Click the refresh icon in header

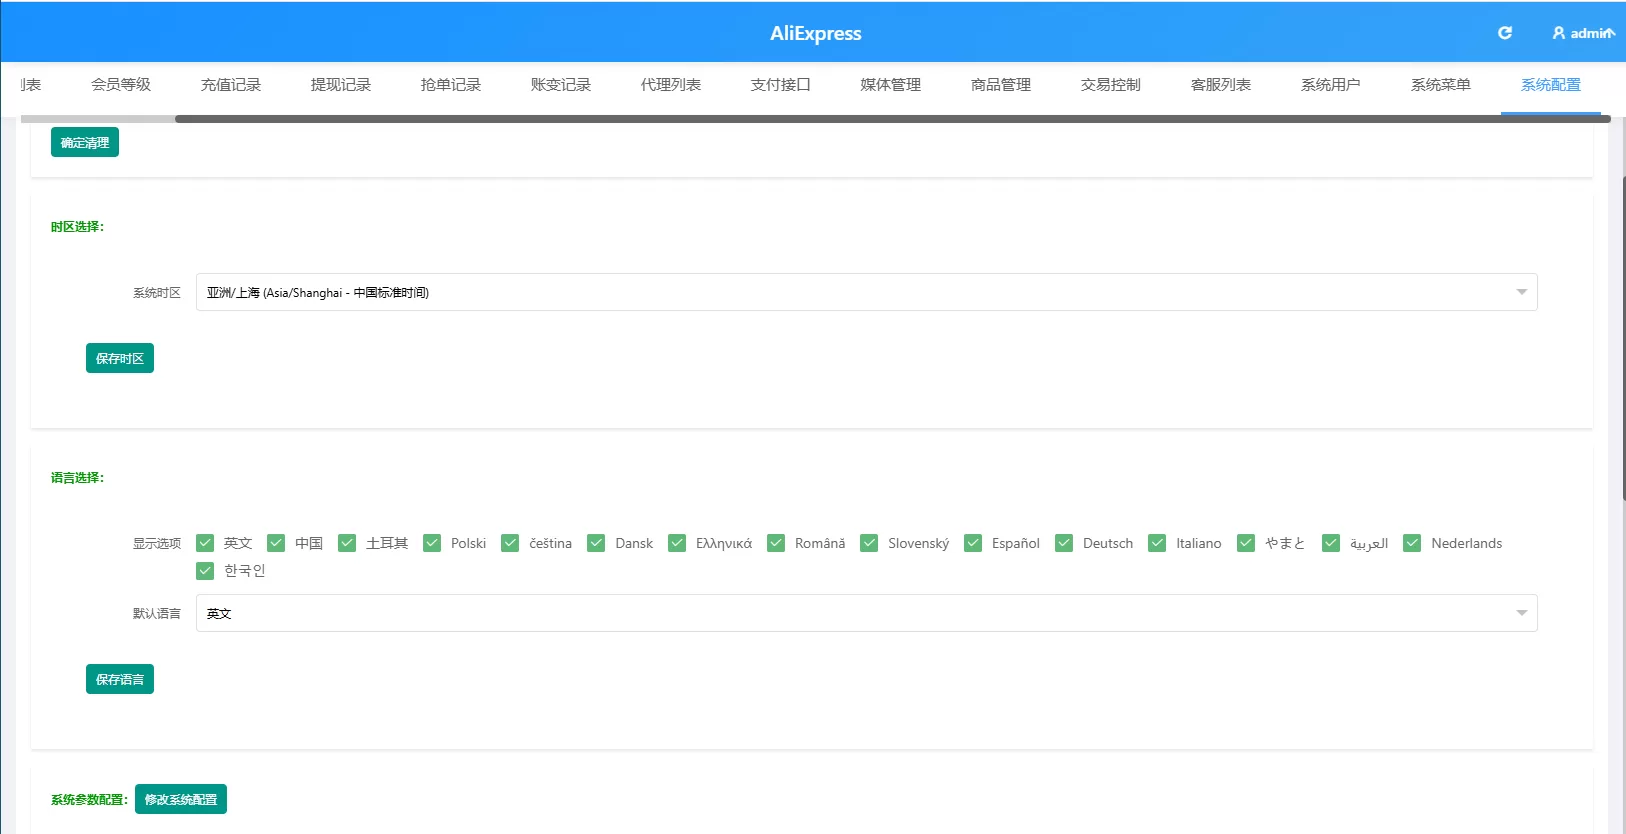[x=1504, y=33]
